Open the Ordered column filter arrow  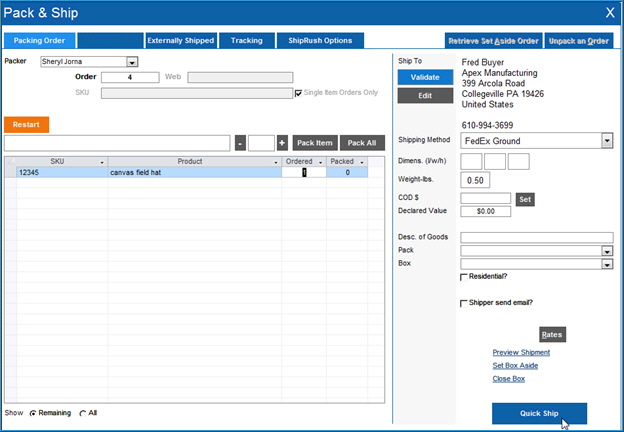pyautogui.click(x=320, y=162)
